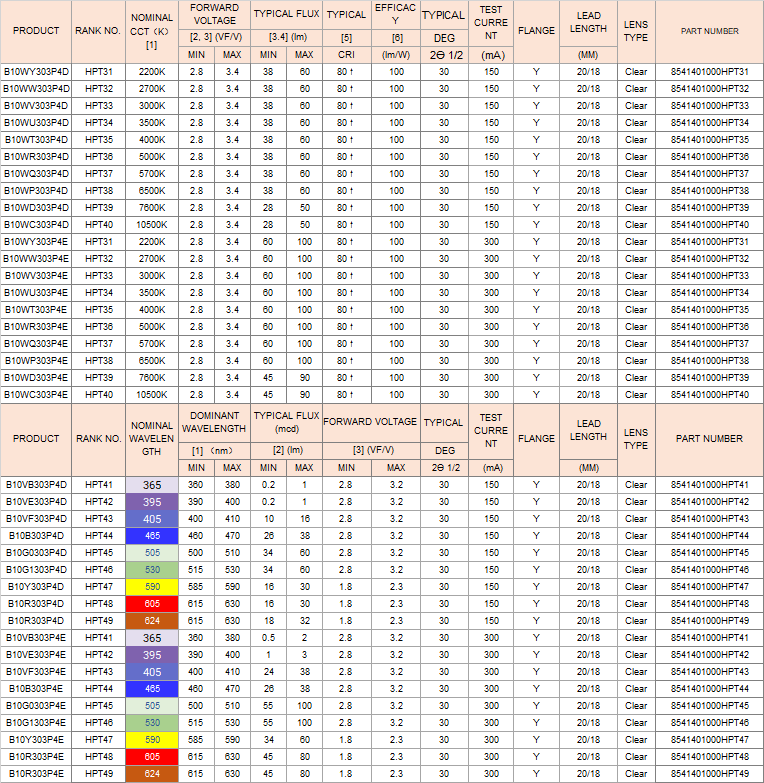Select the CRI subheader cell
The image size is (764, 783).
click(x=347, y=55)
